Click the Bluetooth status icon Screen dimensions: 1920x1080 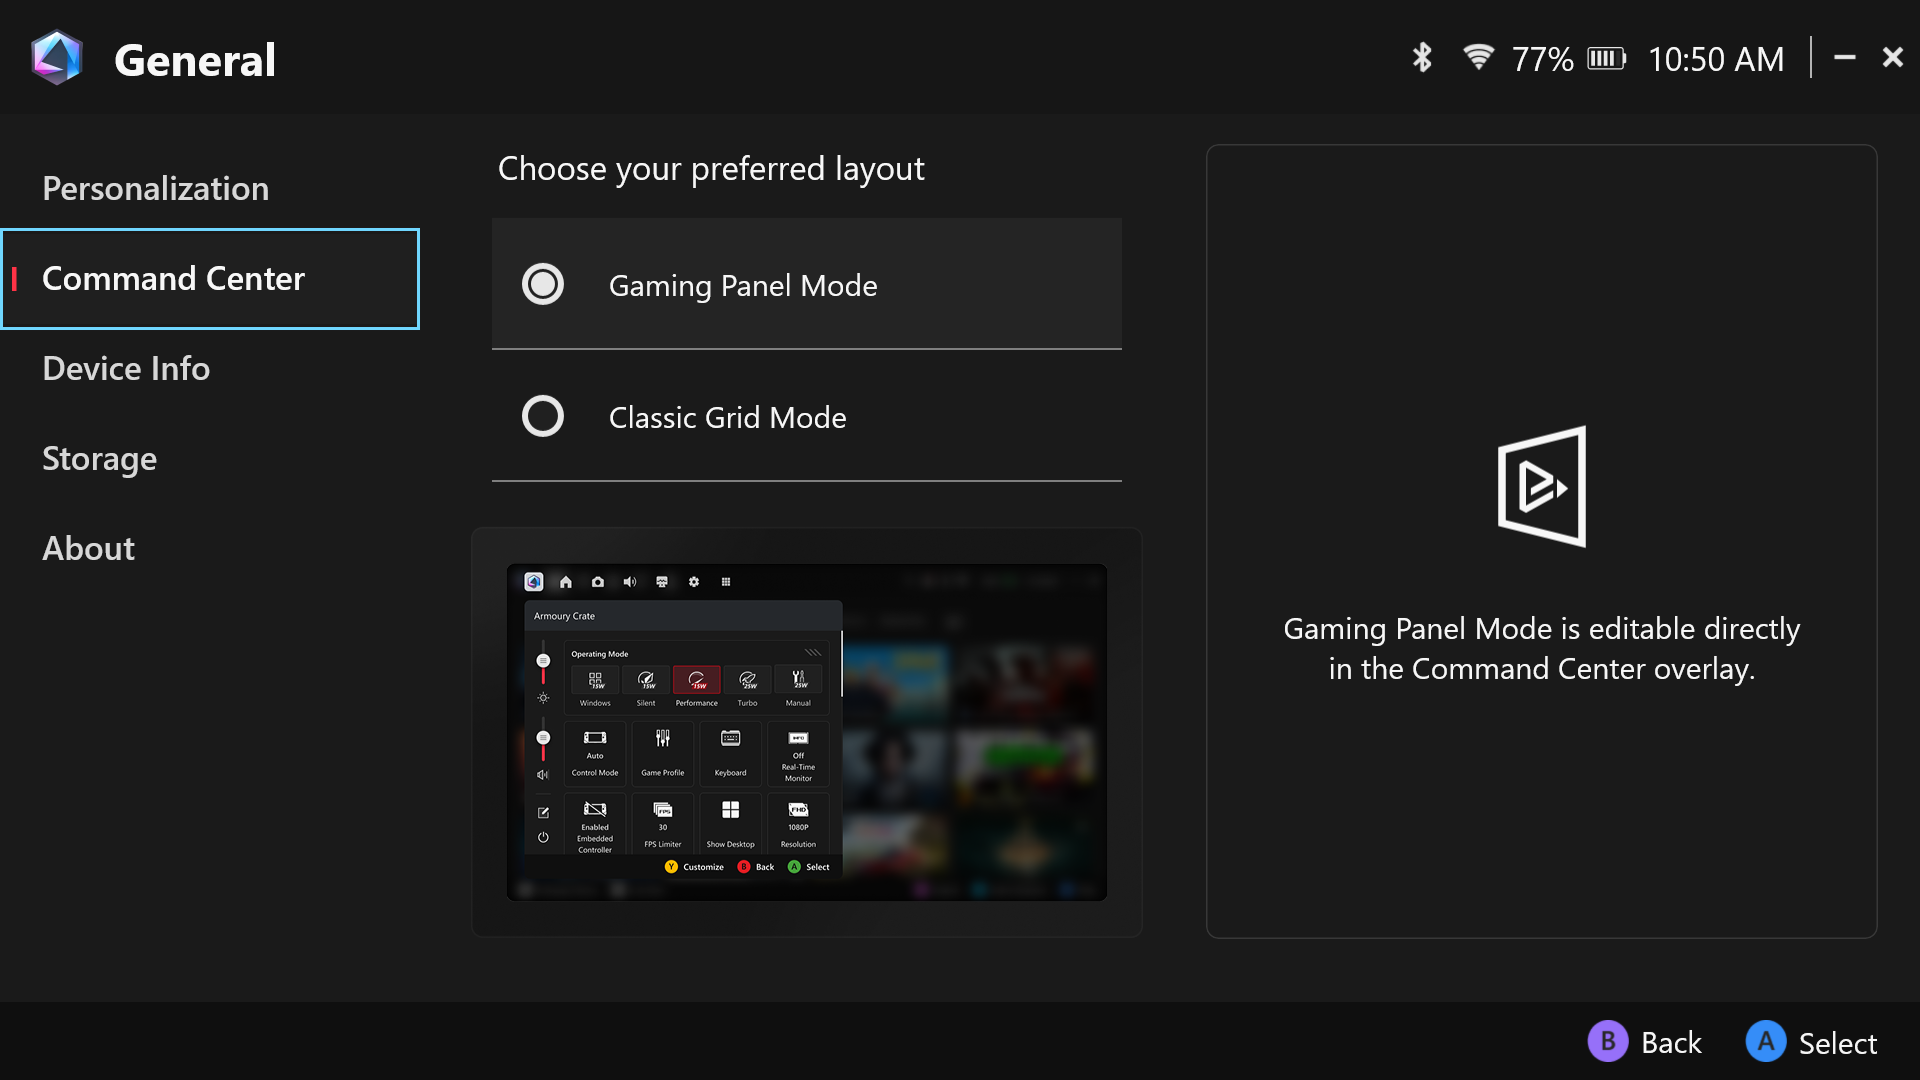tap(1421, 58)
